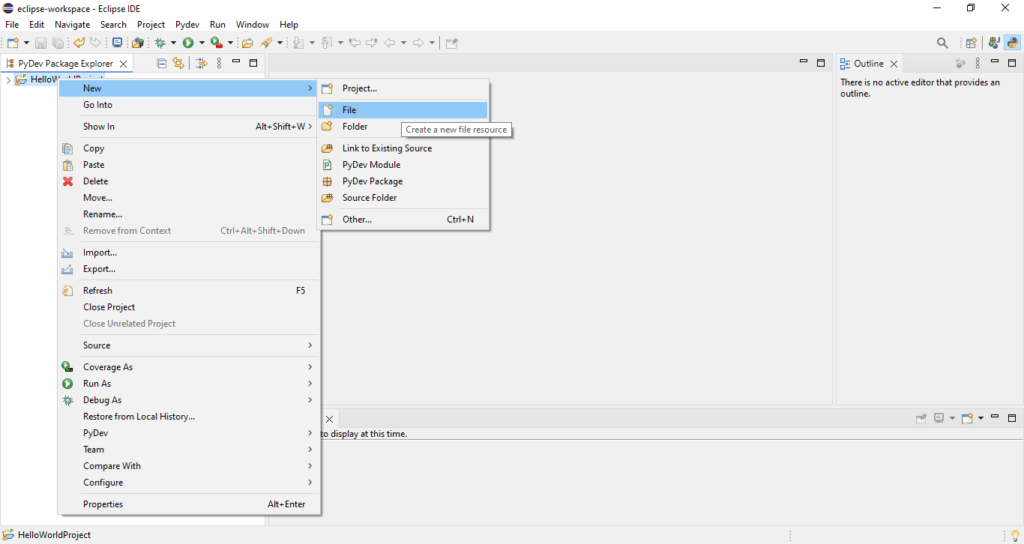
Task: Switch to the PyDev Python perspective icon
Action: tap(1012, 43)
